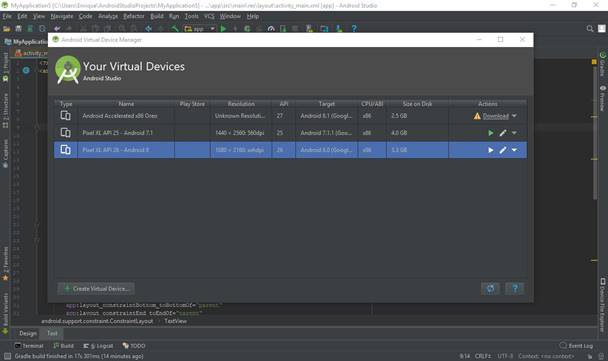Sort devices by API column
The width and height of the screenshot is (608, 361).
[x=283, y=104]
